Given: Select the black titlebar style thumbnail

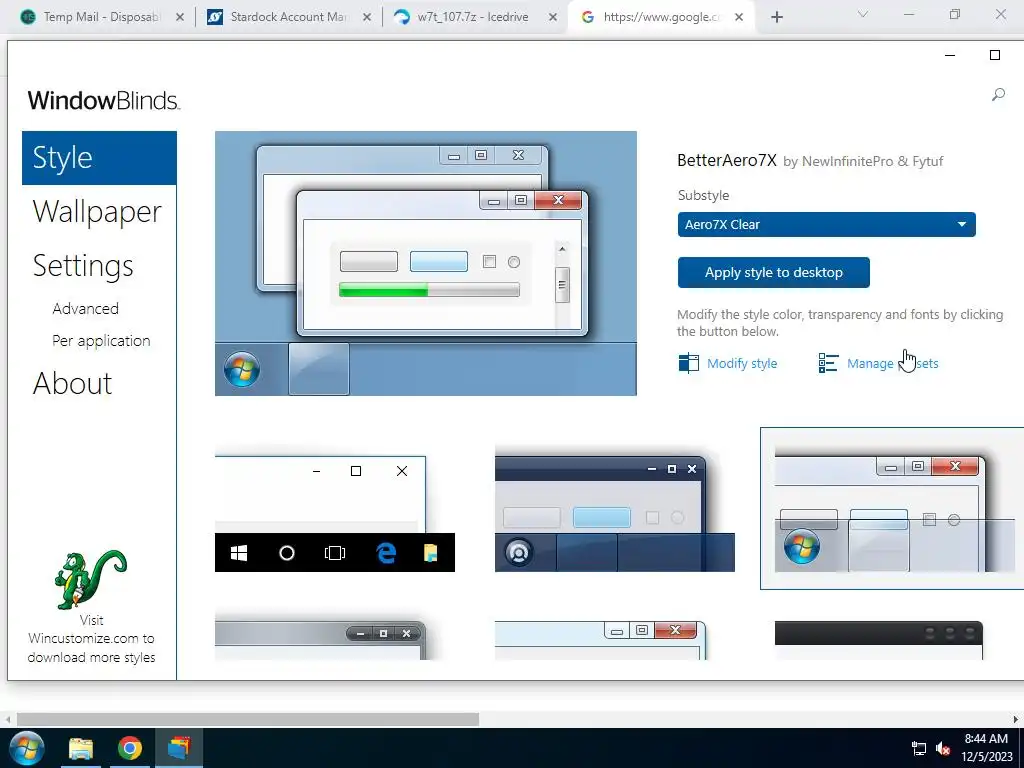Looking at the screenshot, I should (878, 640).
